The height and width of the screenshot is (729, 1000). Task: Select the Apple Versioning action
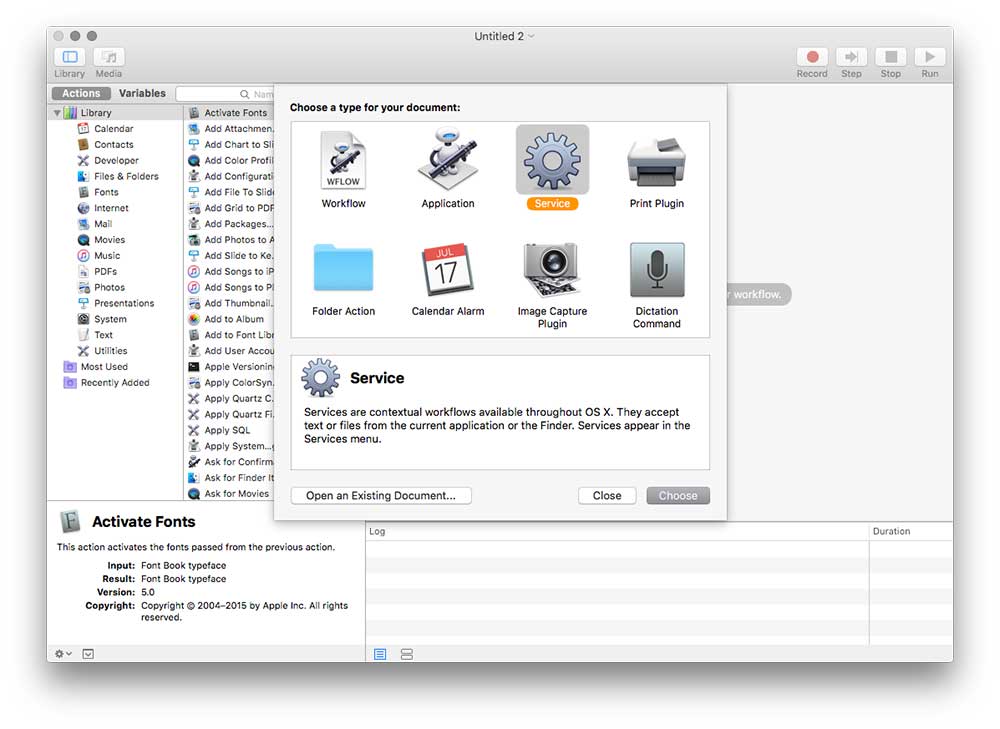[230, 367]
